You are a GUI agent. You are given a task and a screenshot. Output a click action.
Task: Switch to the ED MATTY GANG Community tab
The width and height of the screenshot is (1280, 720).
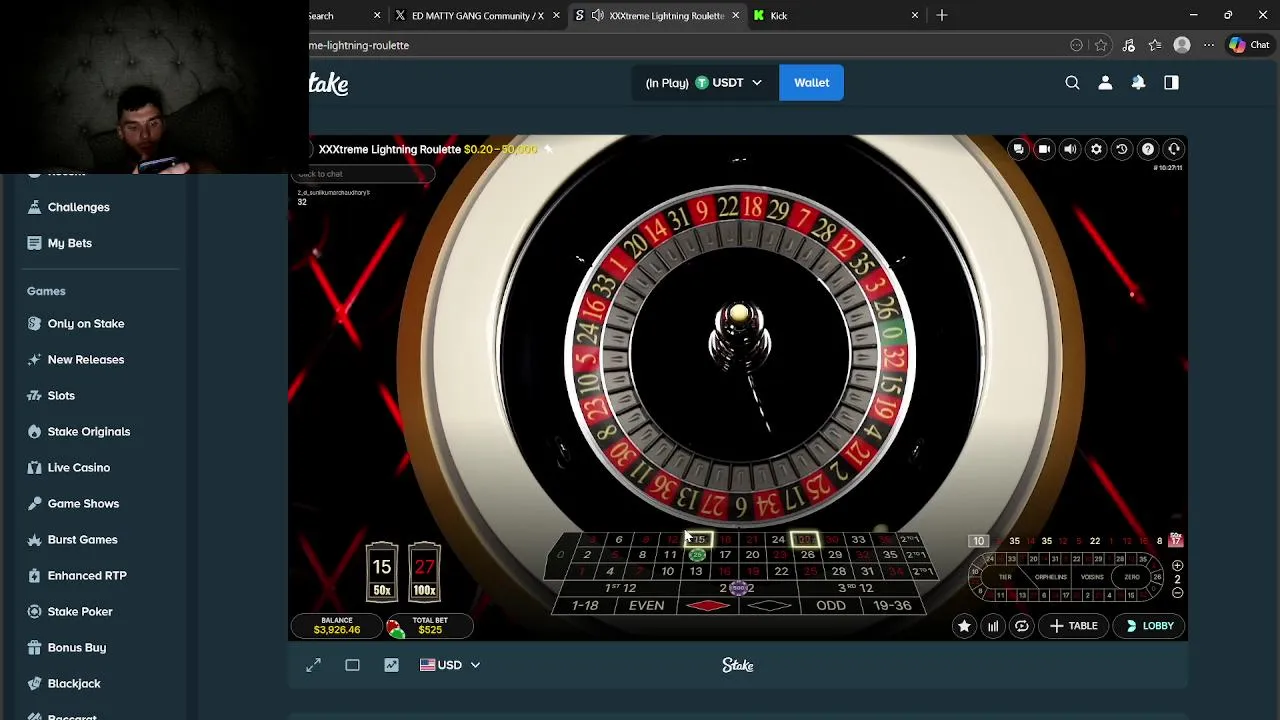tap(477, 16)
